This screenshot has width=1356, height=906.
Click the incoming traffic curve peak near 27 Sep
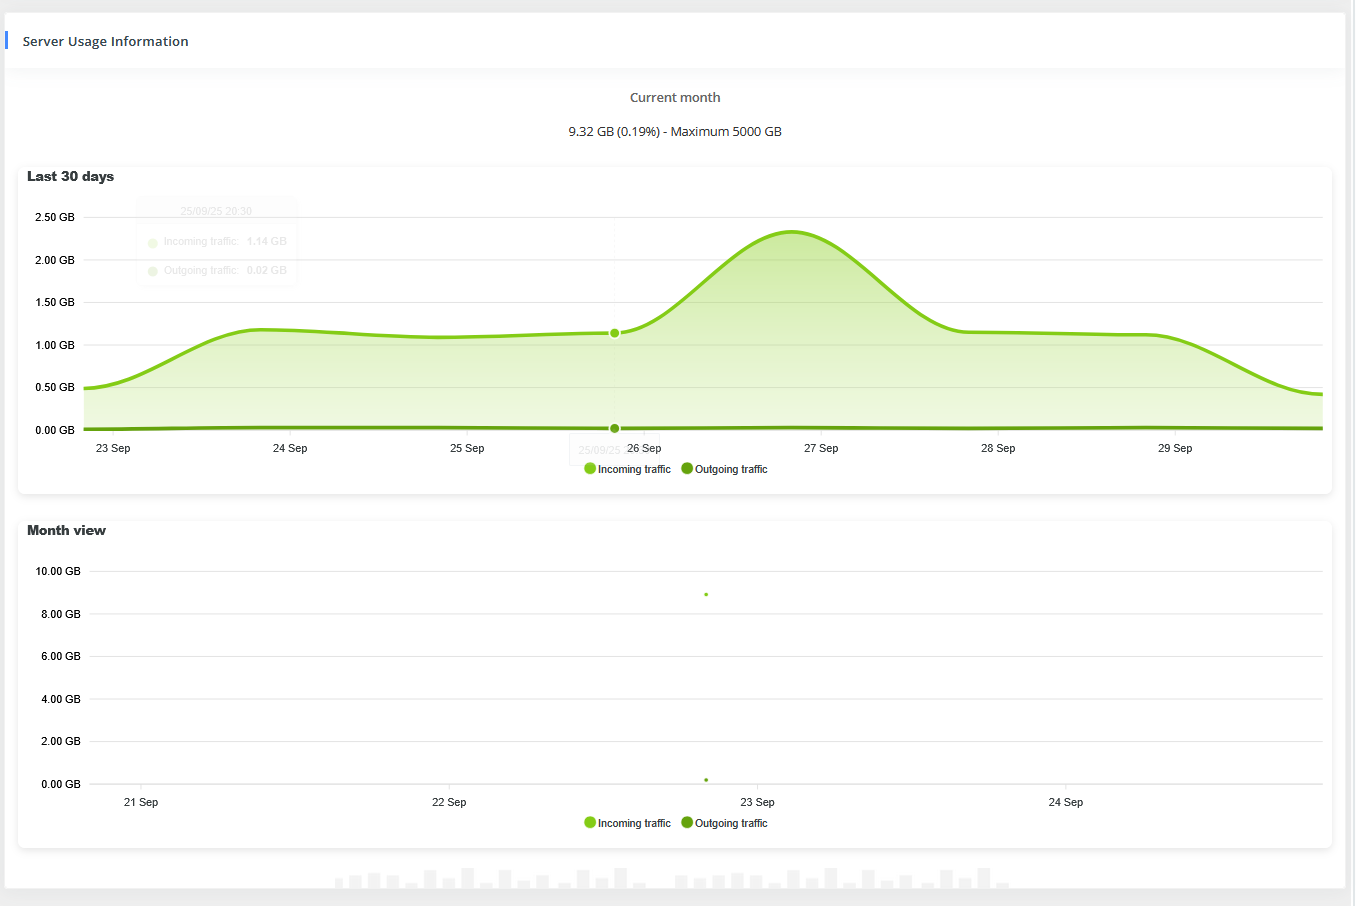tap(792, 232)
